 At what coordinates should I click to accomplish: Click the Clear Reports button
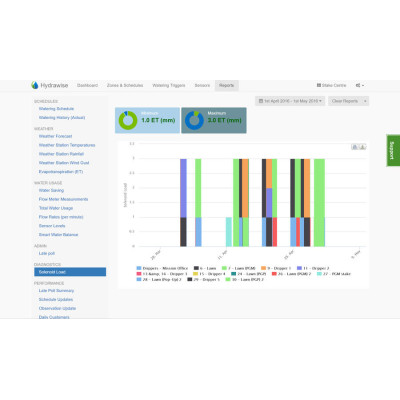tap(345, 101)
